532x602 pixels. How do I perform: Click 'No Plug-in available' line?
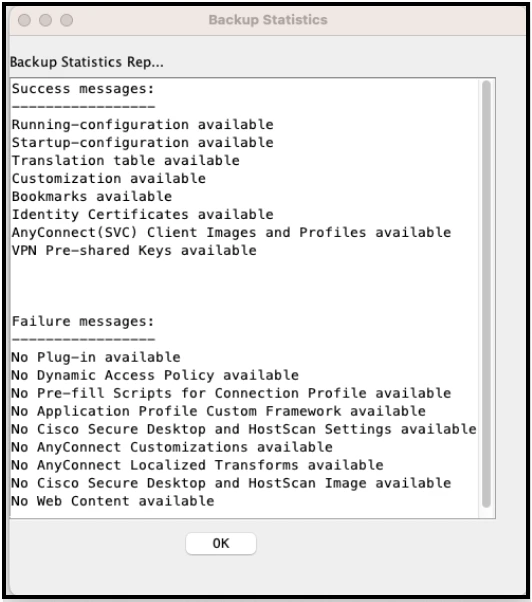tap(96, 357)
